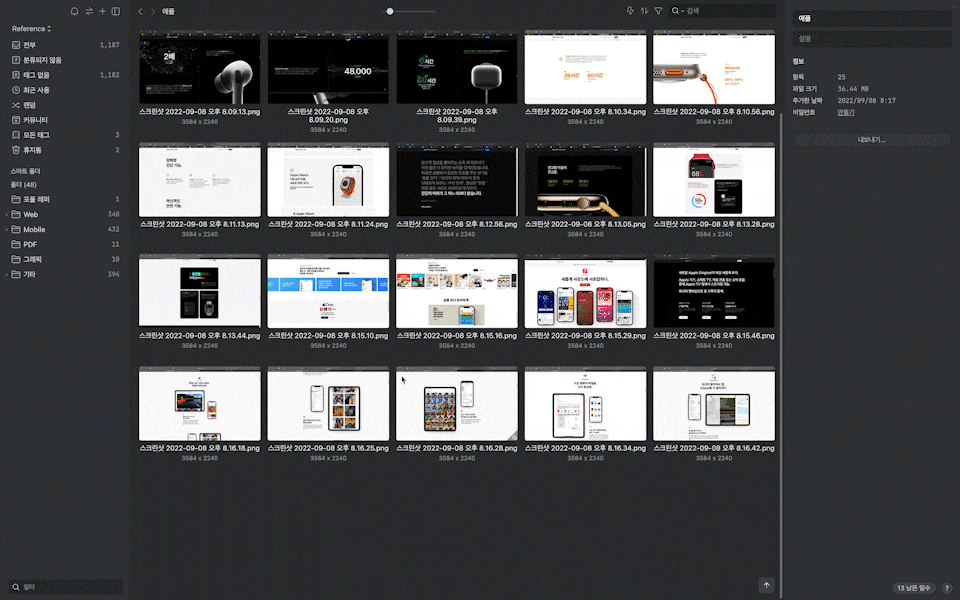The height and width of the screenshot is (600, 960).
Task: Go forward with the right arrow
Action: click(x=153, y=11)
